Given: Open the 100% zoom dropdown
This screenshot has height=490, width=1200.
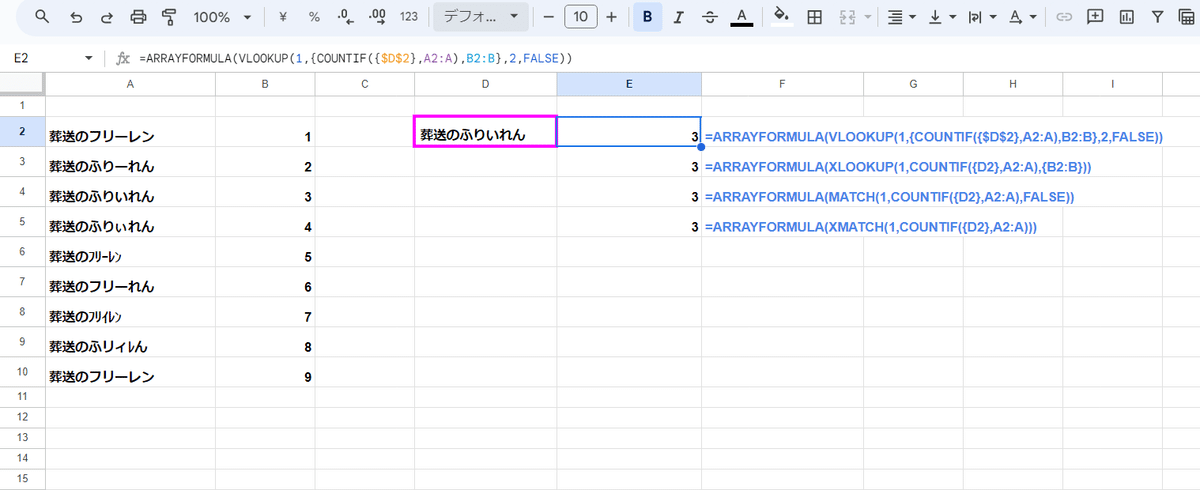Looking at the screenshot, I should click(222, 17).
